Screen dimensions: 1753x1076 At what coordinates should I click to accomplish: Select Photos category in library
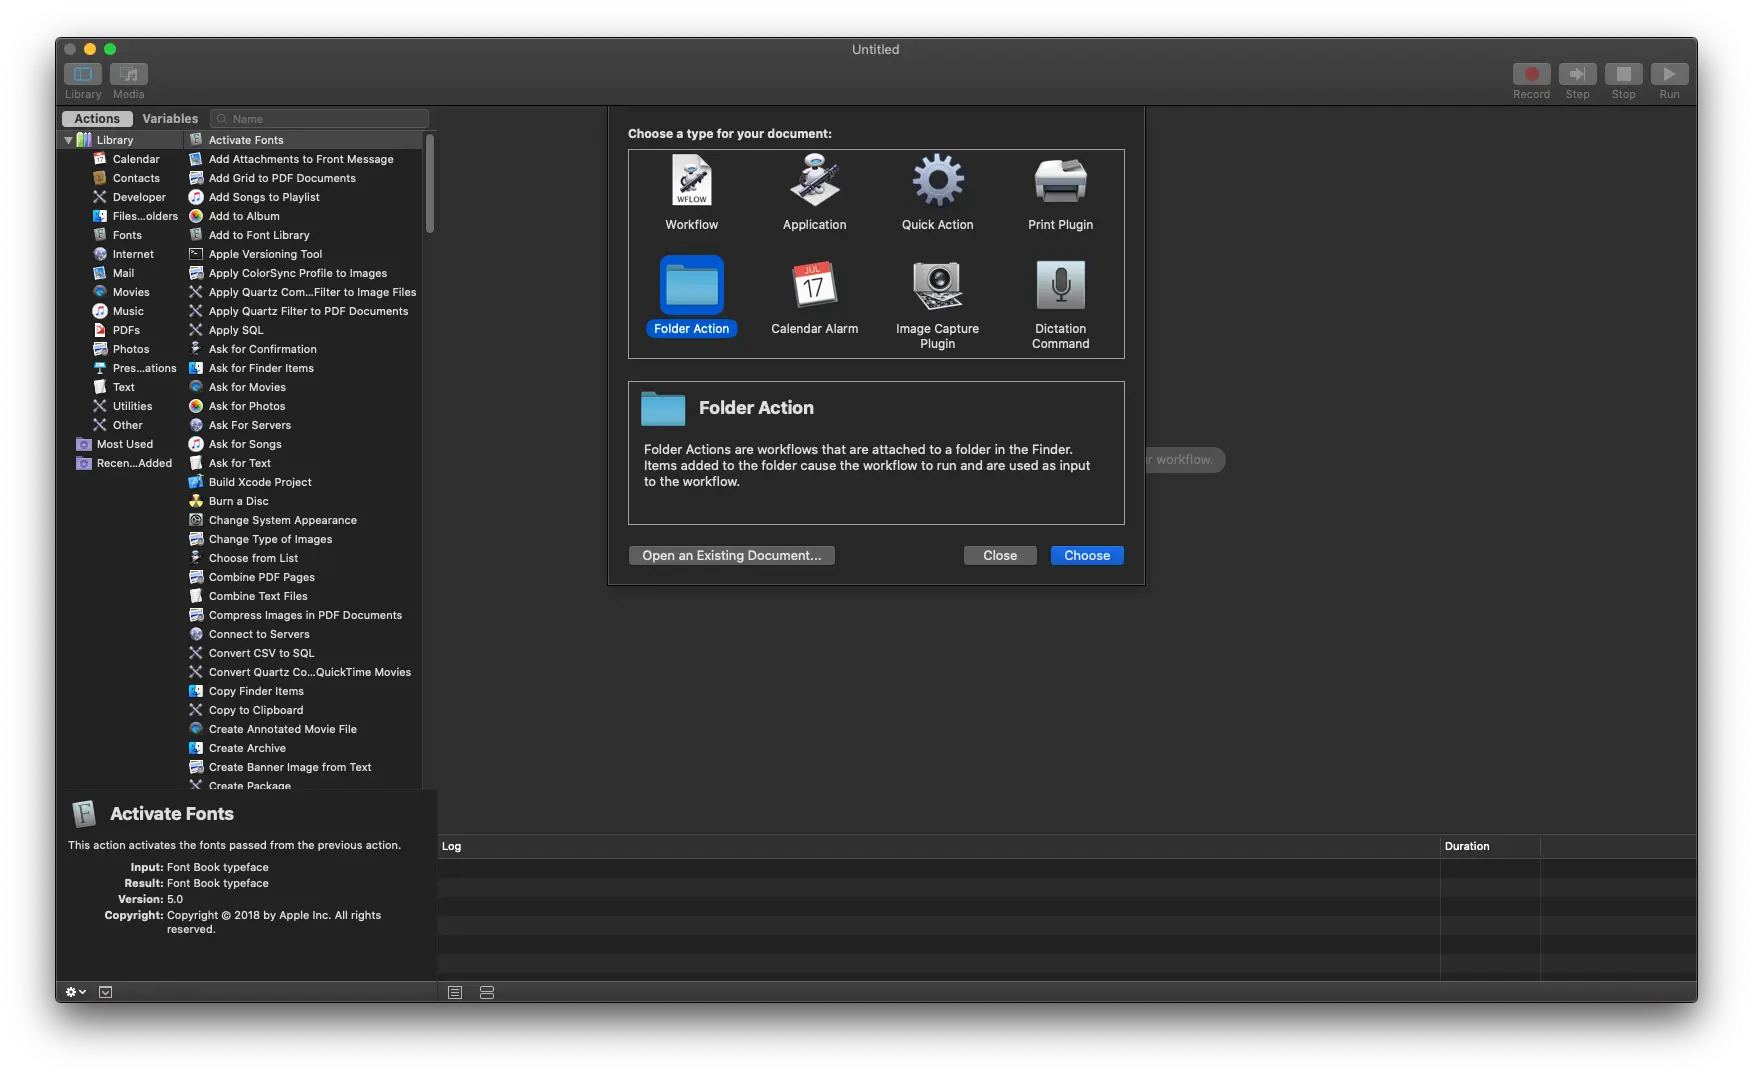pos(122,349)
